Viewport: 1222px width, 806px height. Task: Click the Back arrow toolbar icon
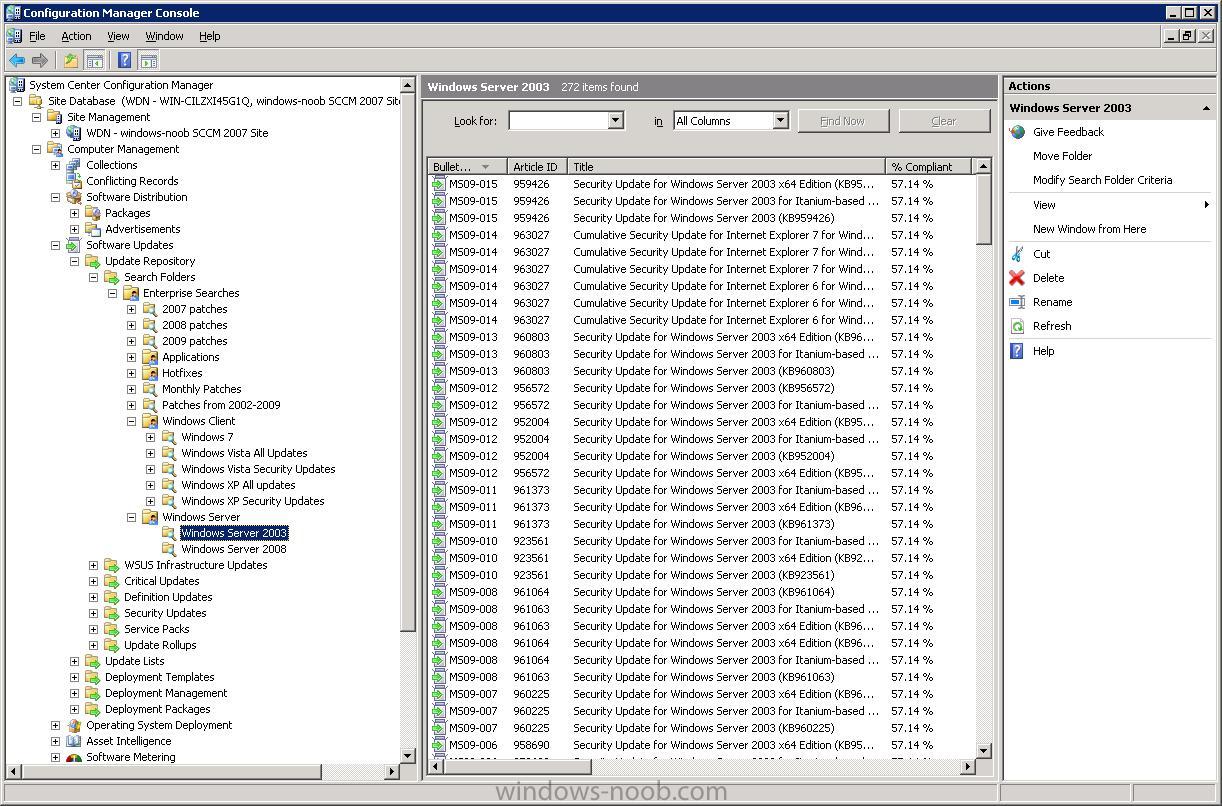[17, 61]
